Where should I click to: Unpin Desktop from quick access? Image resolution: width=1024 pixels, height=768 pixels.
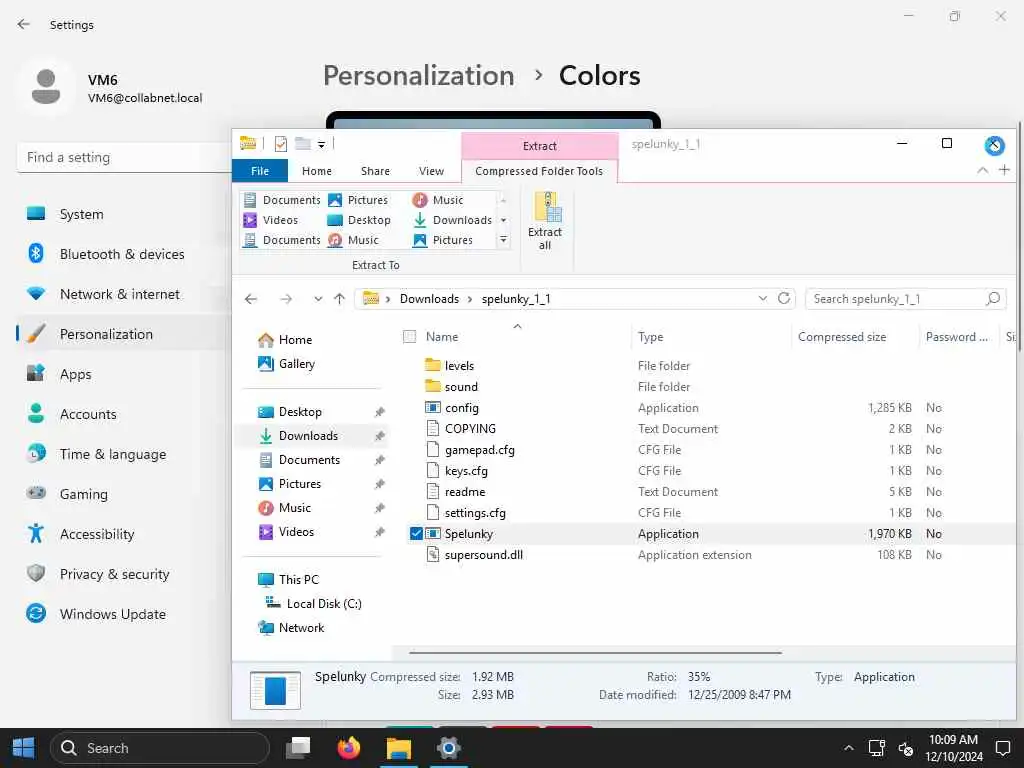(x=379, y=412)
